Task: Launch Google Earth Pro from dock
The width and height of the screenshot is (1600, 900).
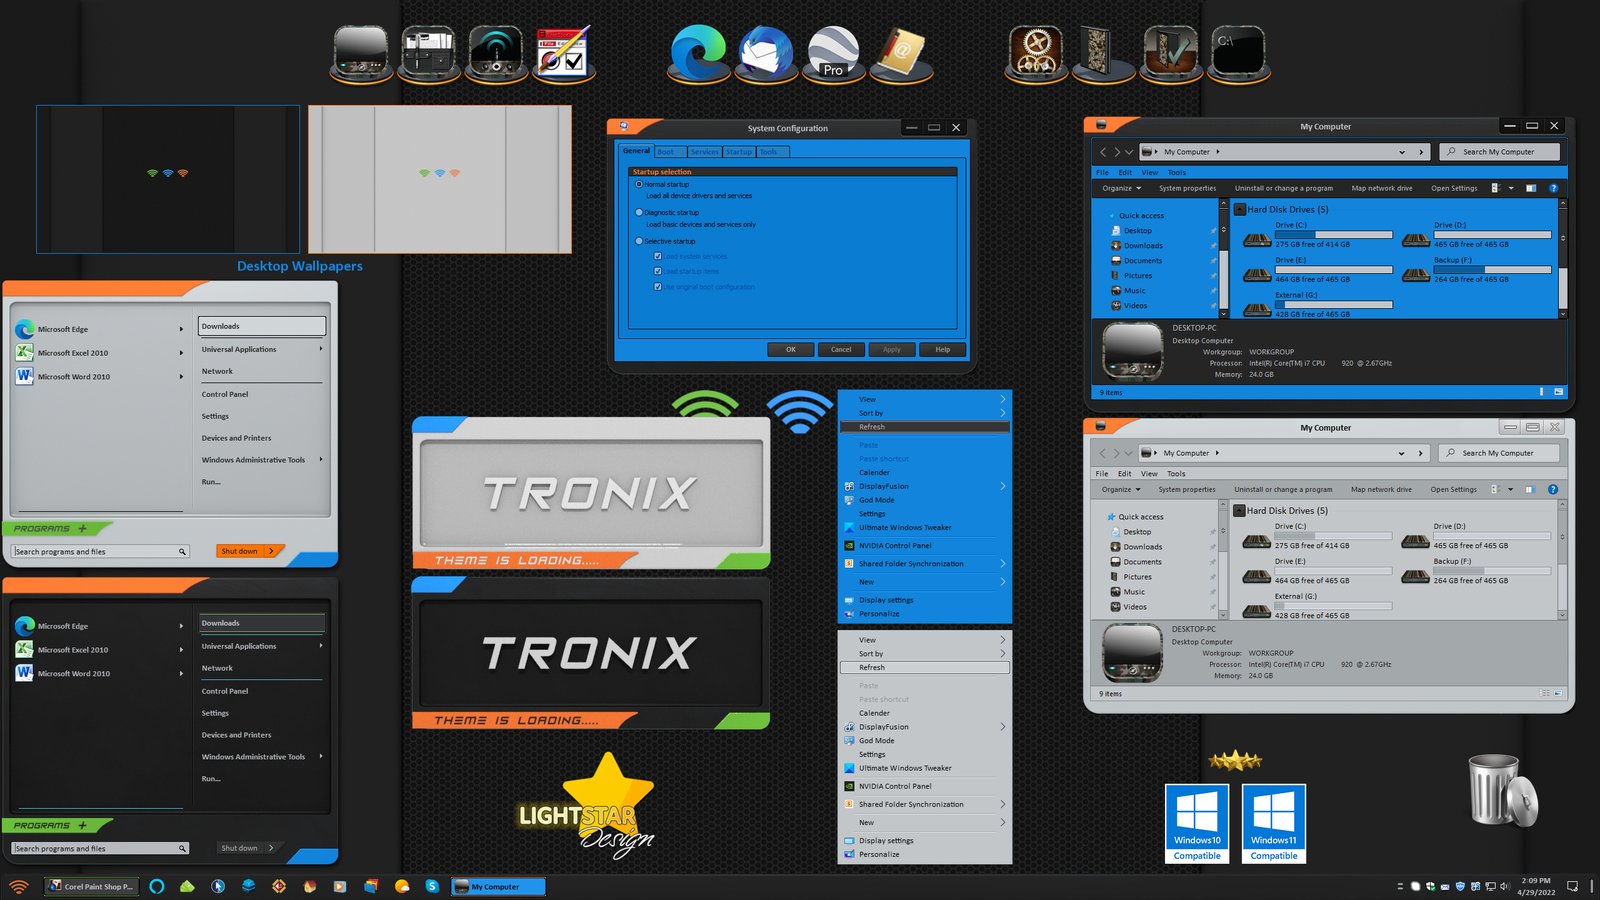Action: click(833, 53)
